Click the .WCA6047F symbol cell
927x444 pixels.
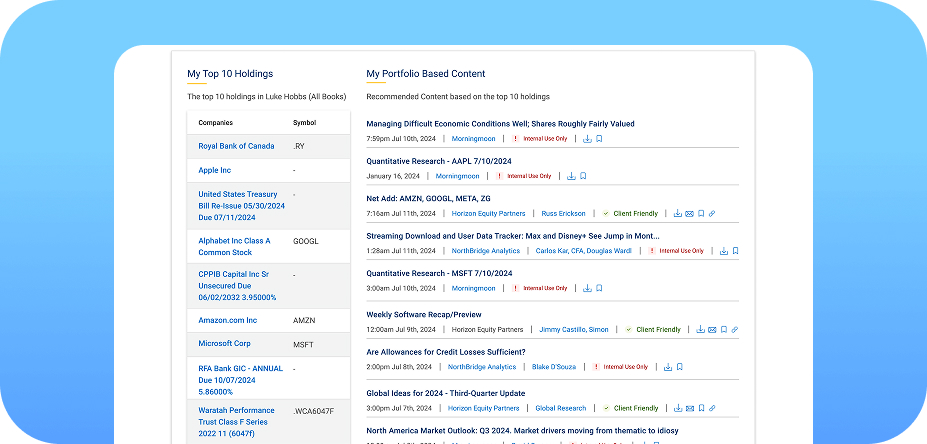coord(313,410)
